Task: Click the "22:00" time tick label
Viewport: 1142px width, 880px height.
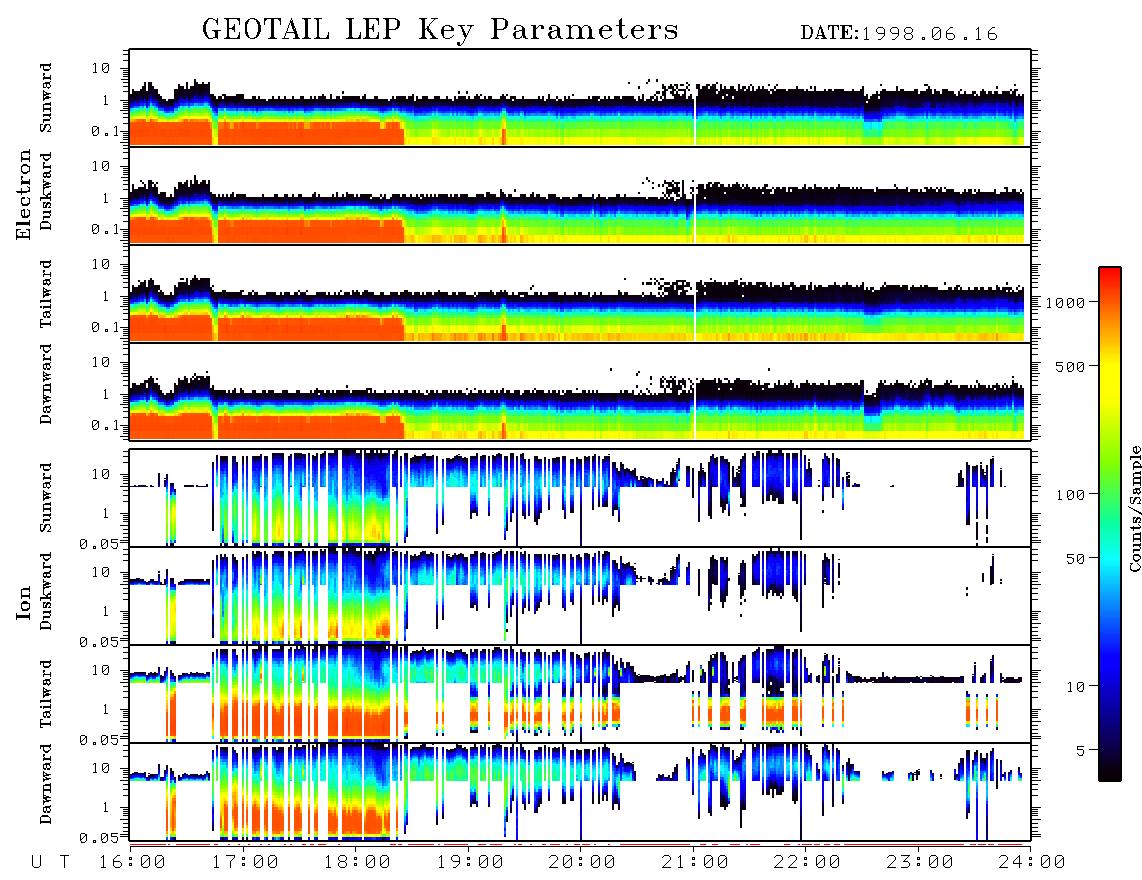Action: tap(807, 862)
